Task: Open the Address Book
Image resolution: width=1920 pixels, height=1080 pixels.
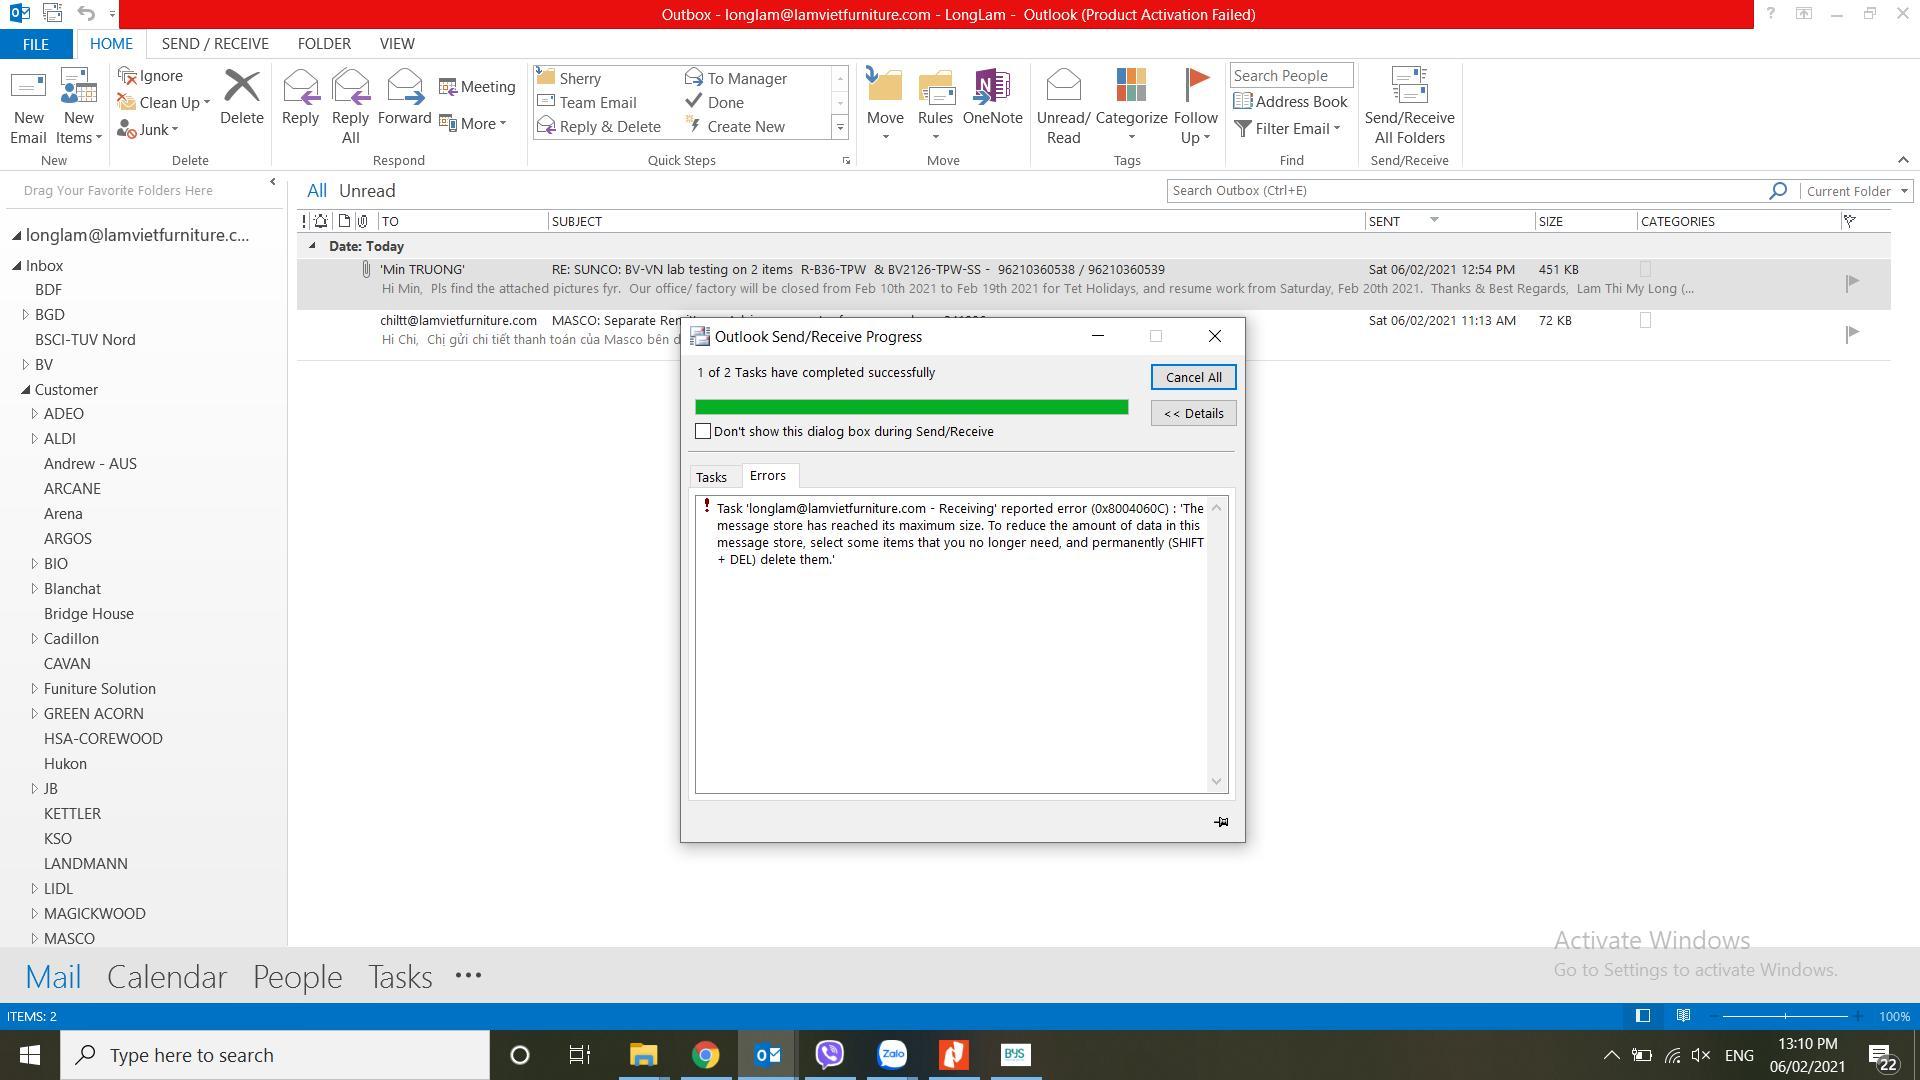Action: coord(1290,102)
